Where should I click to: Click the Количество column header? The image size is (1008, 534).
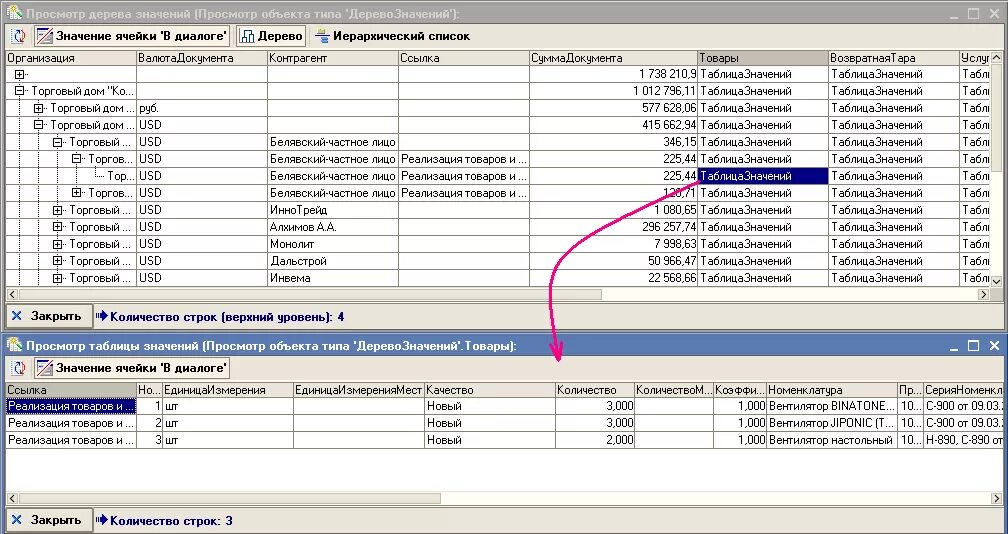coord(595,390)
